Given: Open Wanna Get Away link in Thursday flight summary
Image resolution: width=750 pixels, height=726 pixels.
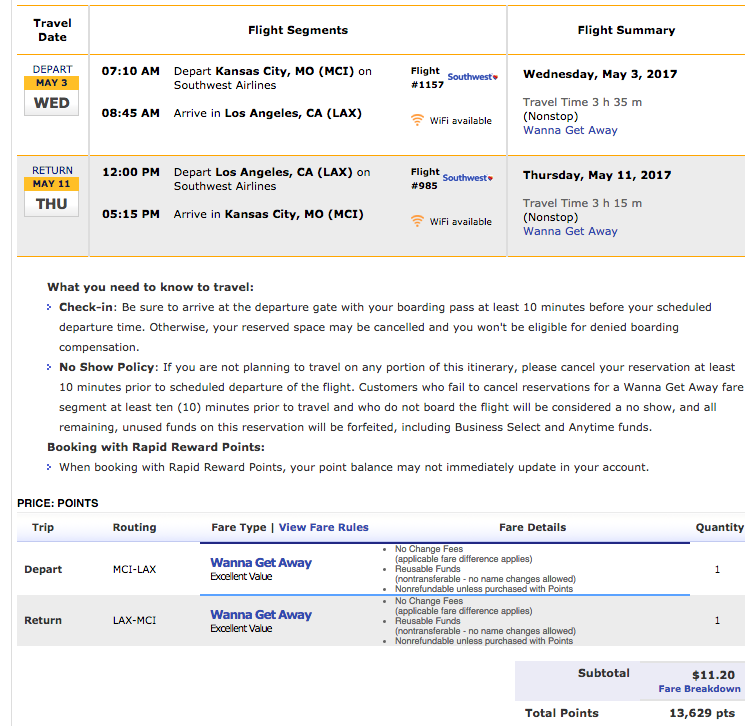Looking at the screenshot, I should coord(570,231).
